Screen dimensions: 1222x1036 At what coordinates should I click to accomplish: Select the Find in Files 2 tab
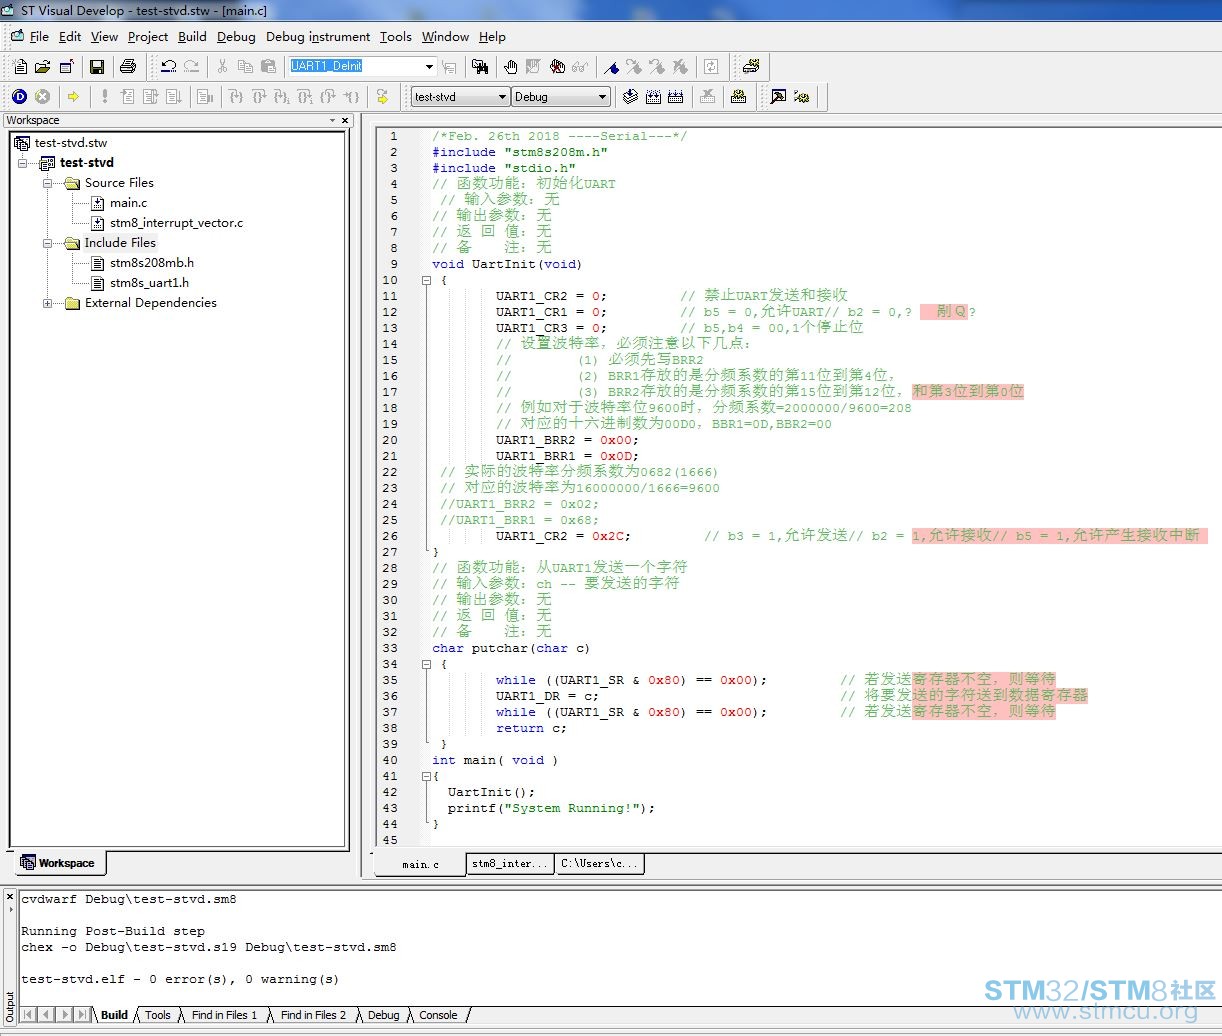313,1015
